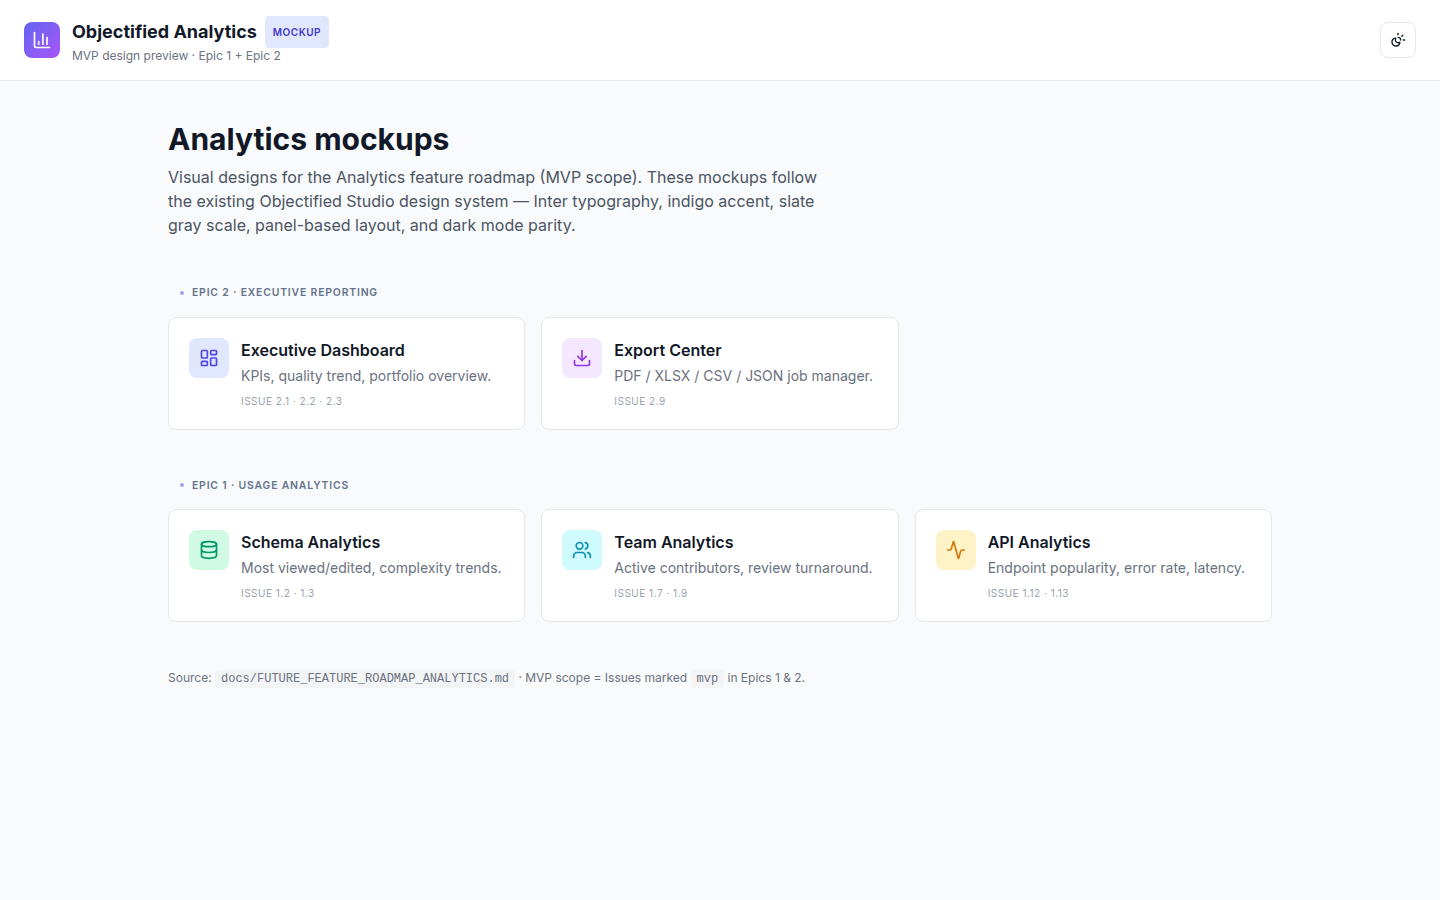Click the Team Analytics people icon
Viewport: 1440px width, 900px height.
pyautogui.click(x=582, y=550)
